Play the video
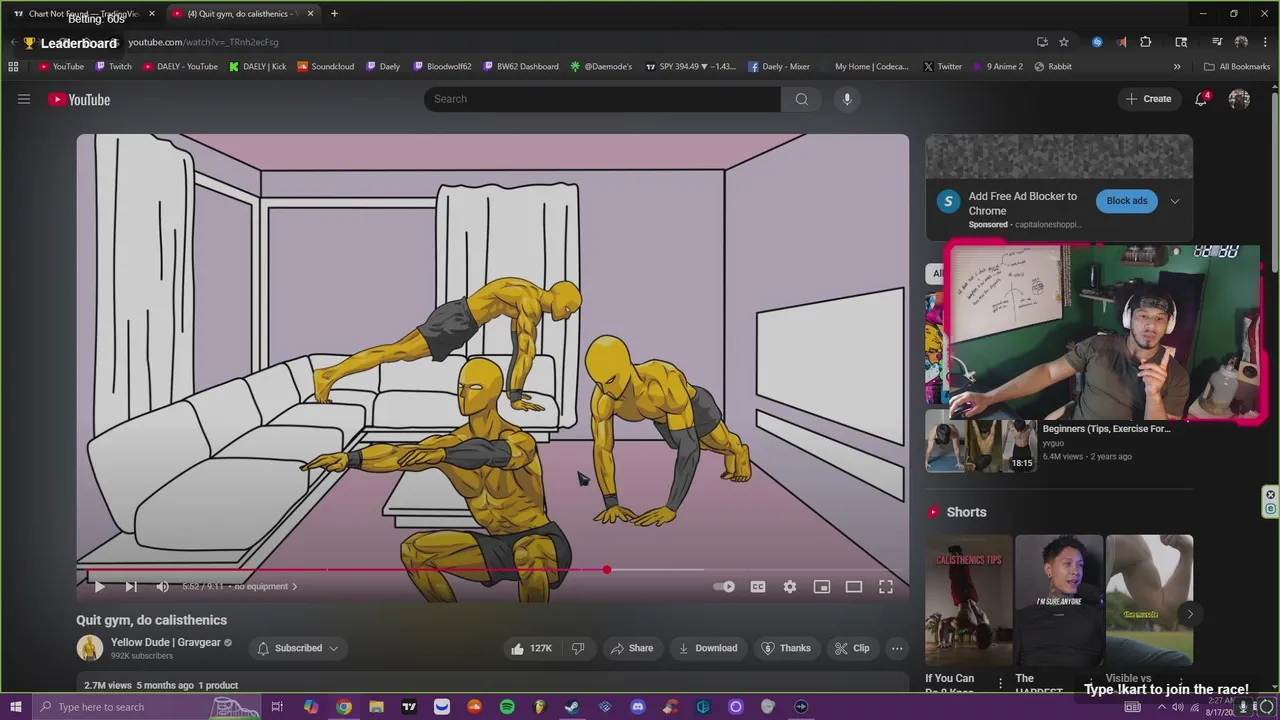This screenshot has height=720, width=1280. coord(99,587)
